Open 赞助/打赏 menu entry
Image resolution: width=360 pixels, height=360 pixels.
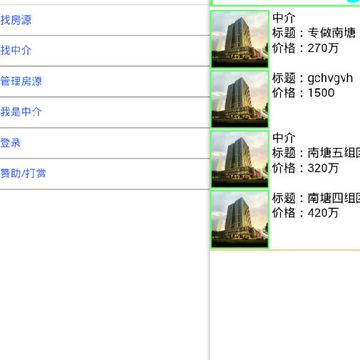point(105,174)
